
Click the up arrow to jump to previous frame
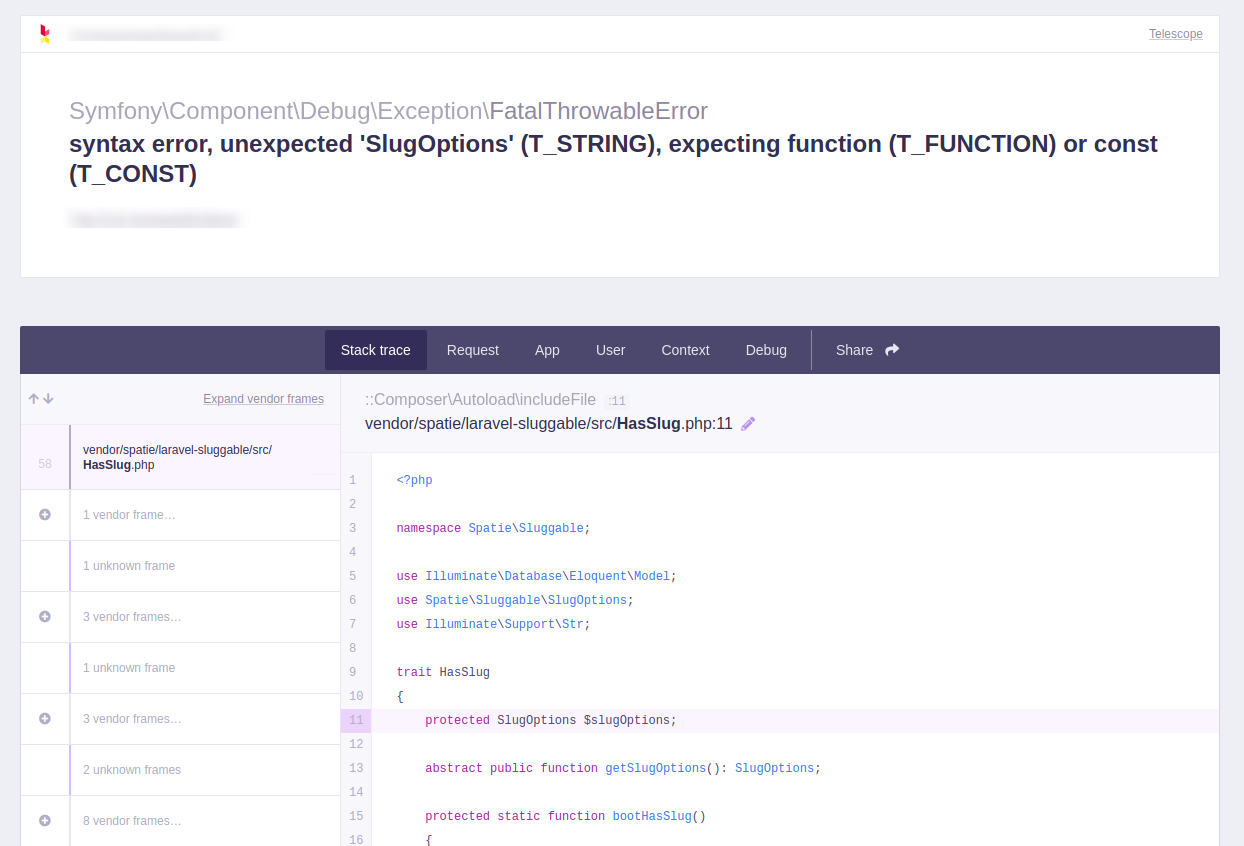point(33,398)
